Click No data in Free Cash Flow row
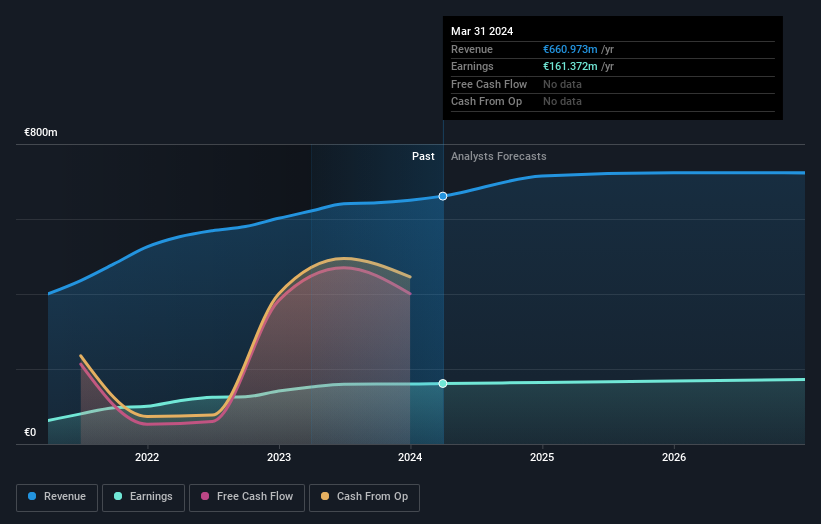The image size is (821, 524). point(562,84)
